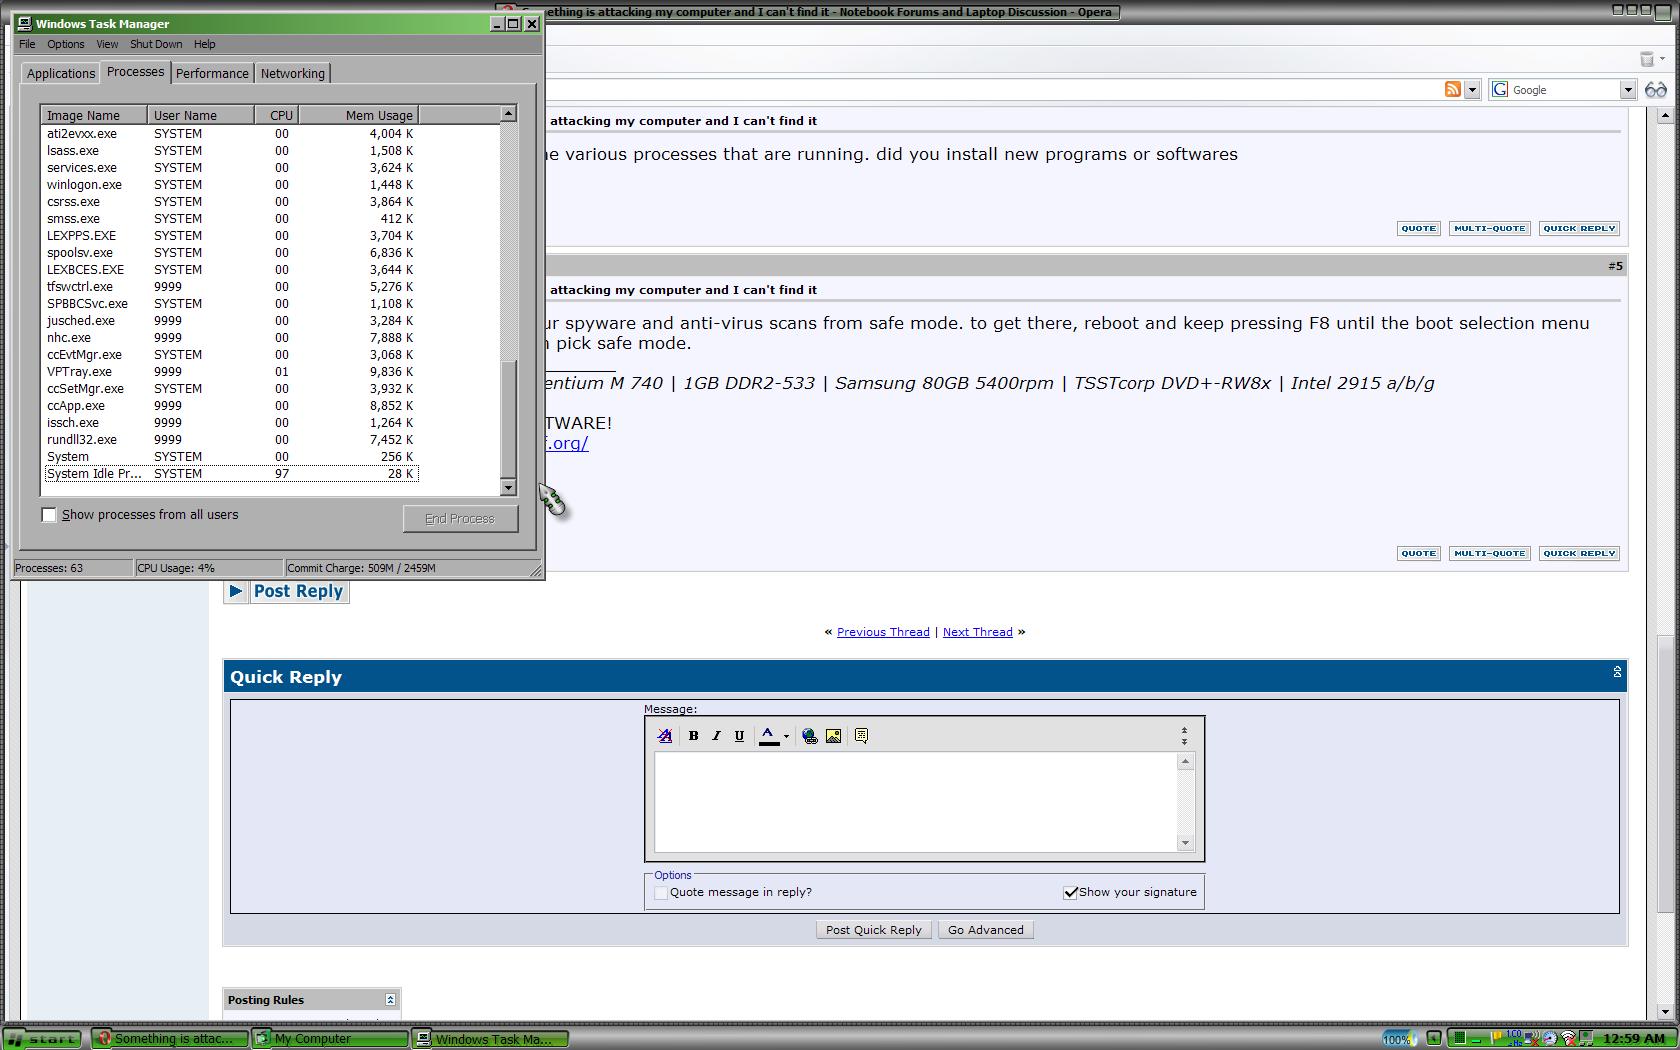The width and height of the screenshot is (1680, 1050).
Task: Sort processes by CPU column header
Action: click(x=276, y=115)
